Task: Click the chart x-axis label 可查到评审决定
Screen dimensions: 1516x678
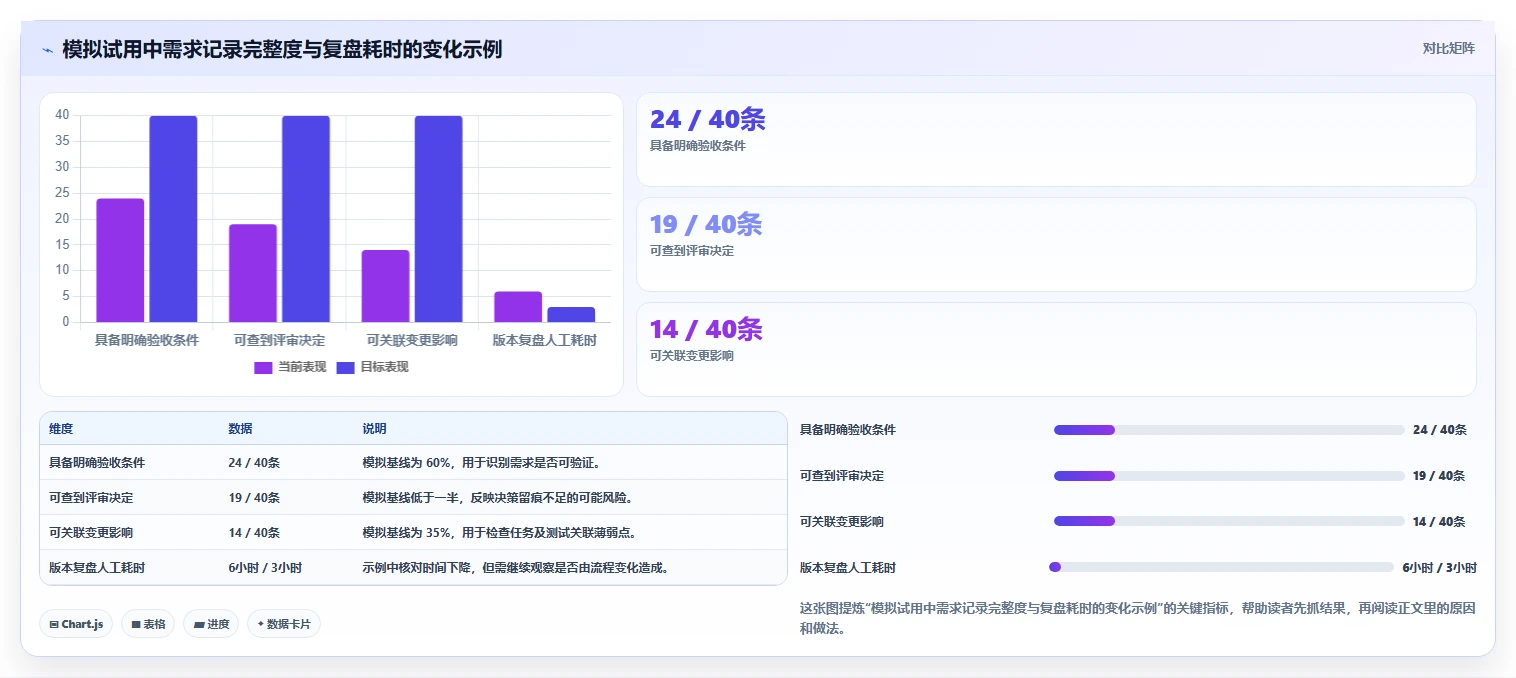Action: click(x=279, y=340)
